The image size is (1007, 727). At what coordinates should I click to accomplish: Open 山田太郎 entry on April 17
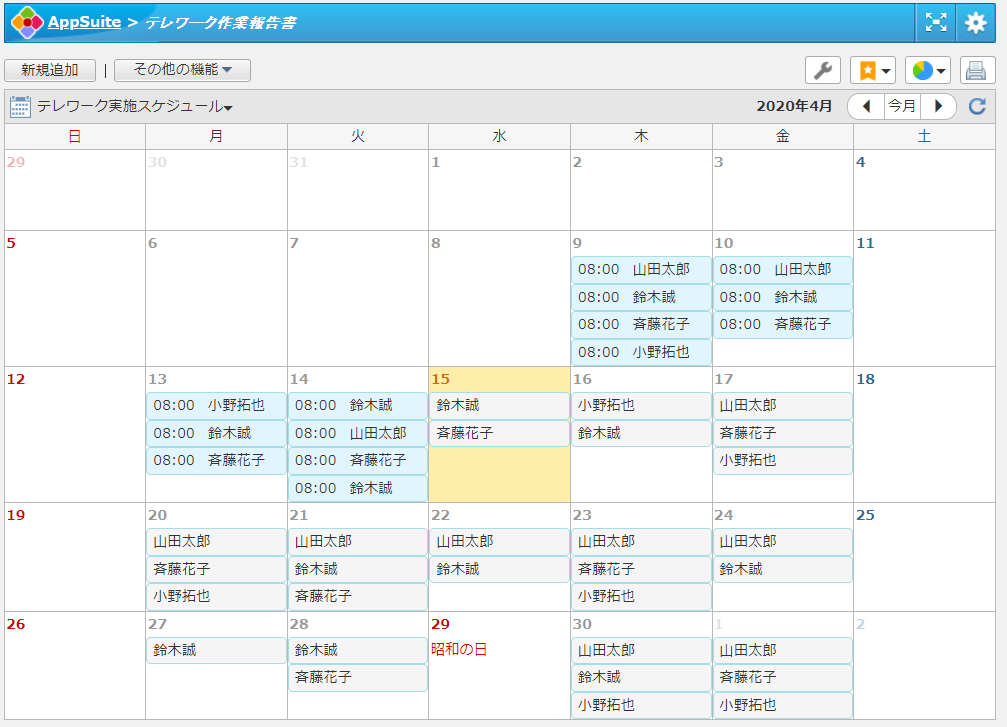782,406
